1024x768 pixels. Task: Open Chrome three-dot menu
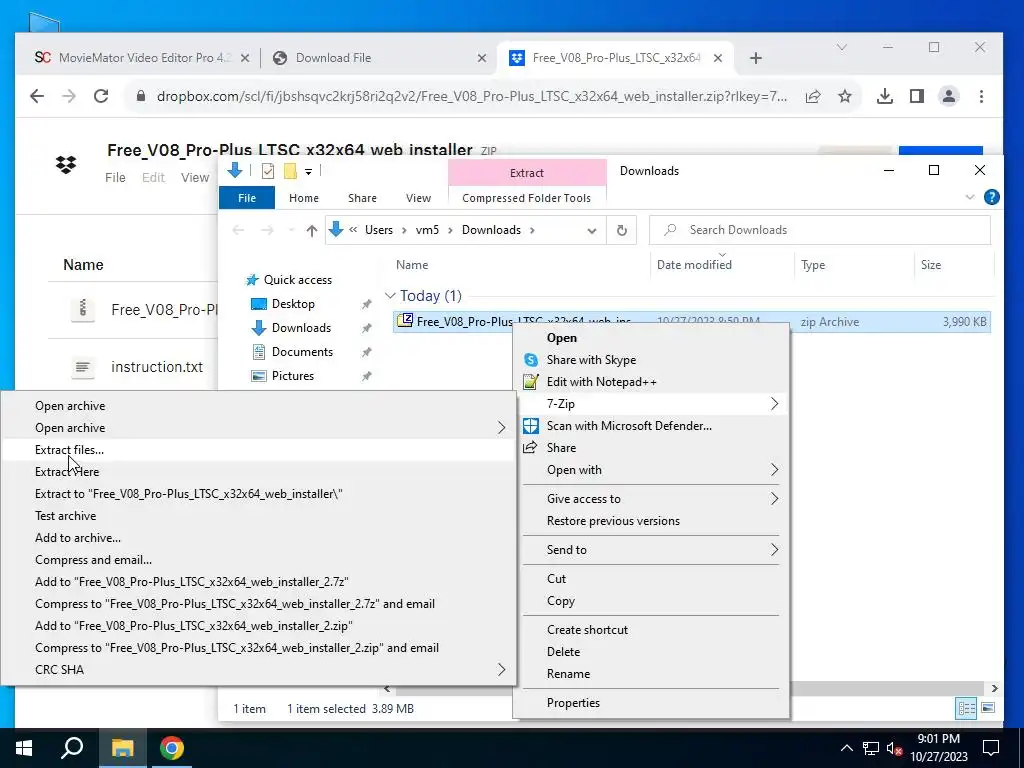coord(981,96)
